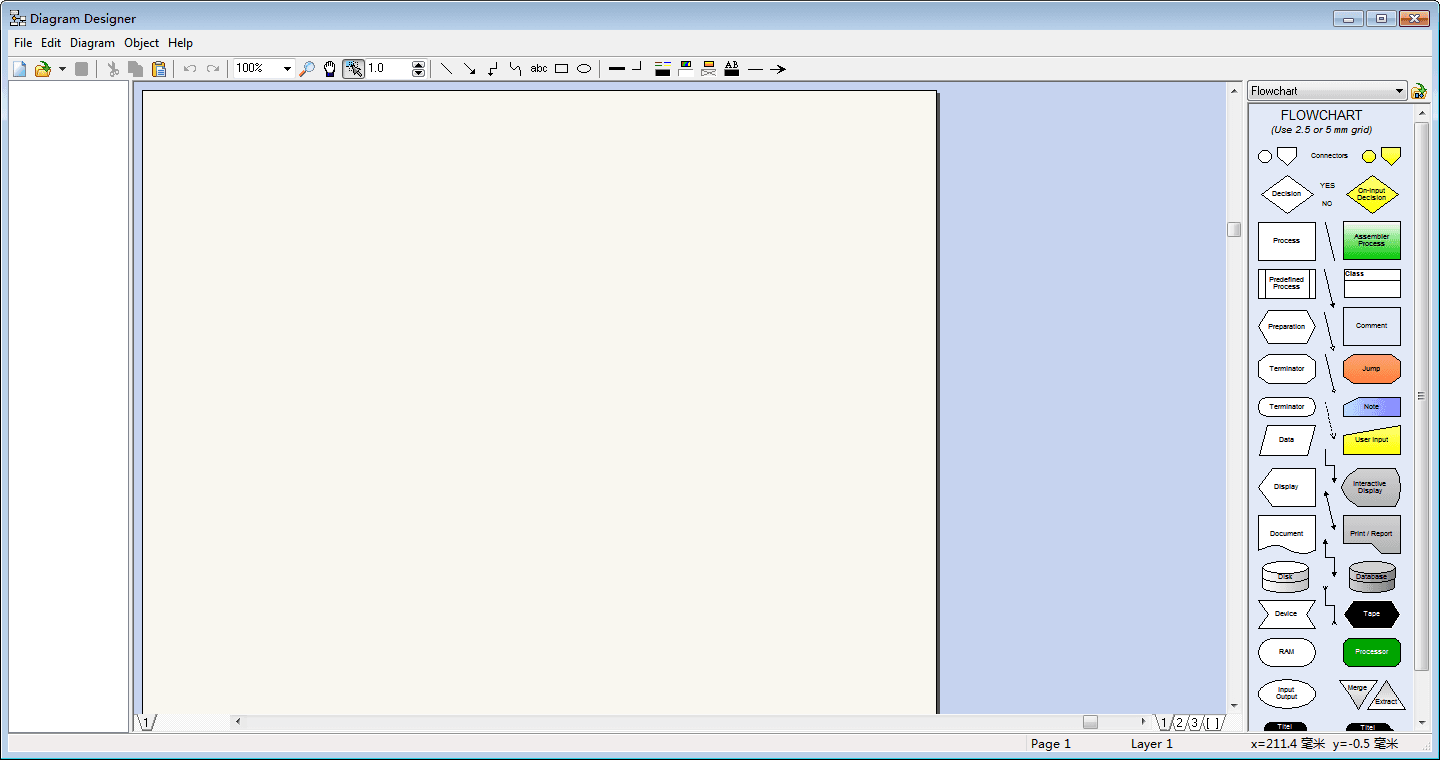
Task: Choose the rectangle shape tool
Action: point(561,69)
